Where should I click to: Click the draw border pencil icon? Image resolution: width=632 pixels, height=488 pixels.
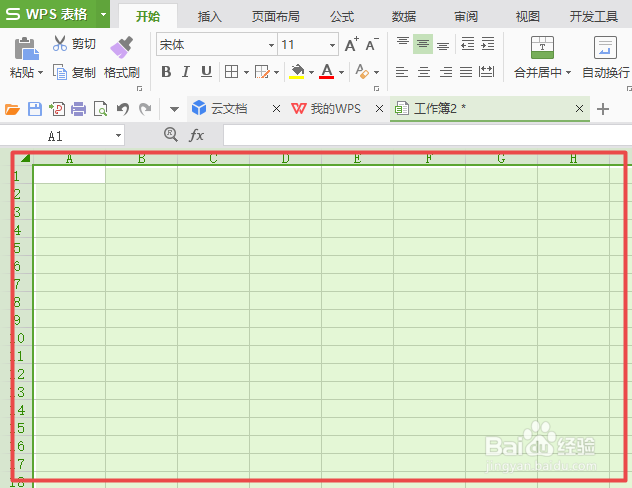pos(262,72)
